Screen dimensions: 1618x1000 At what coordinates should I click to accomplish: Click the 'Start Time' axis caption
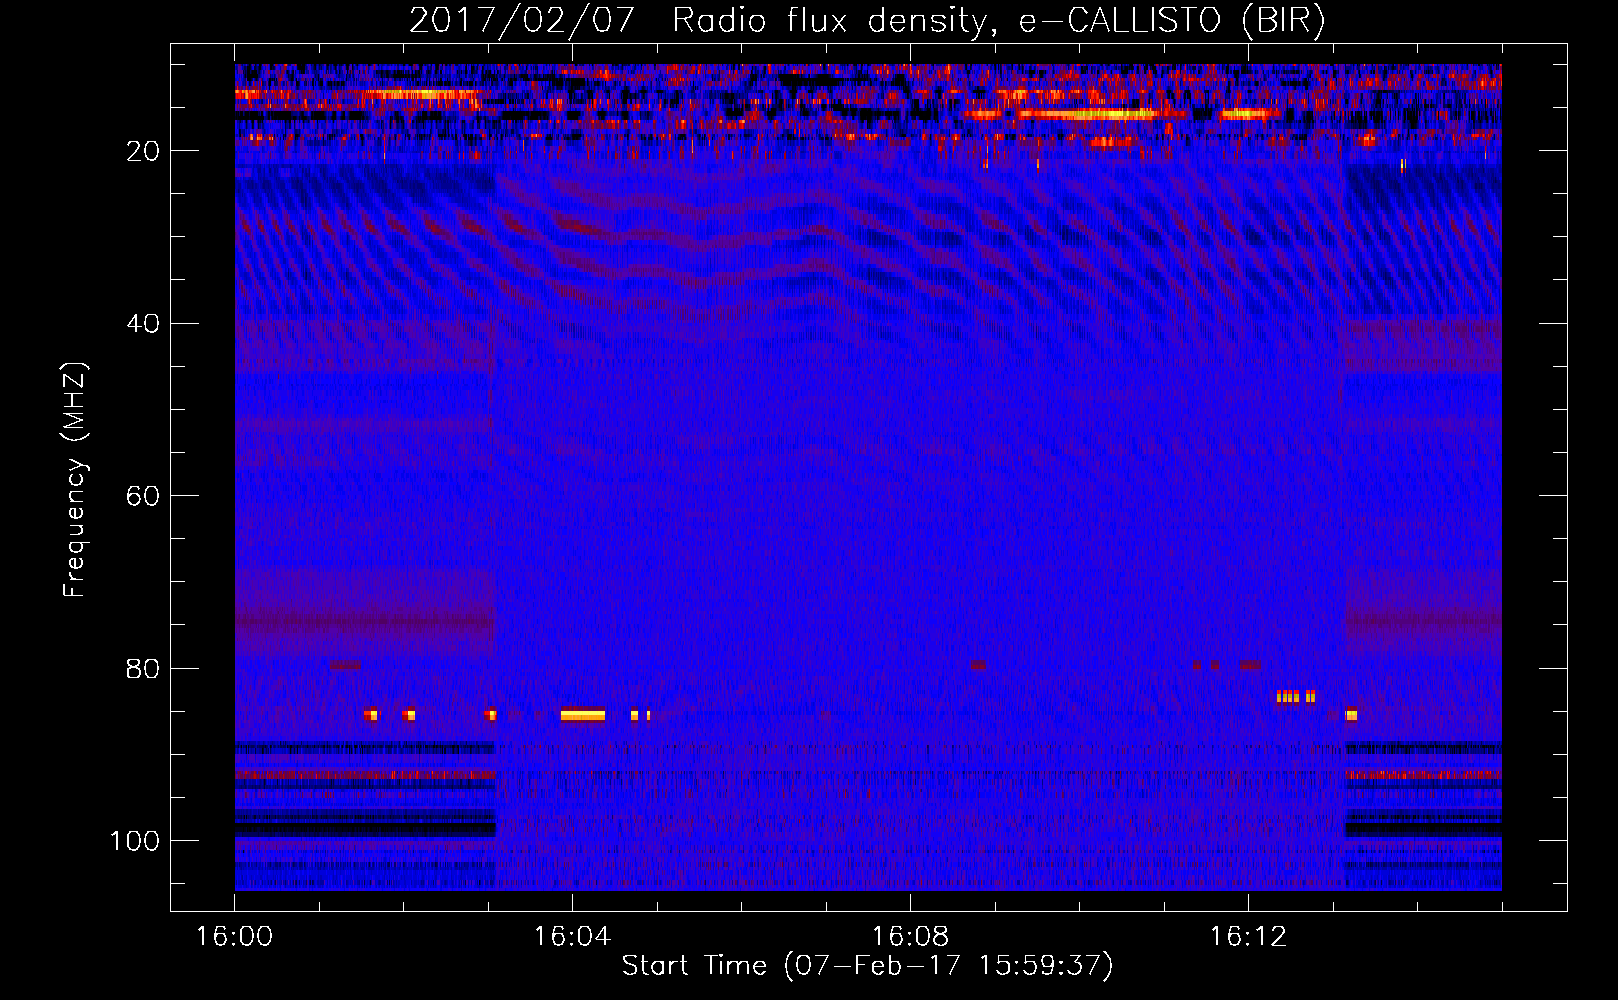pos(867,966)
